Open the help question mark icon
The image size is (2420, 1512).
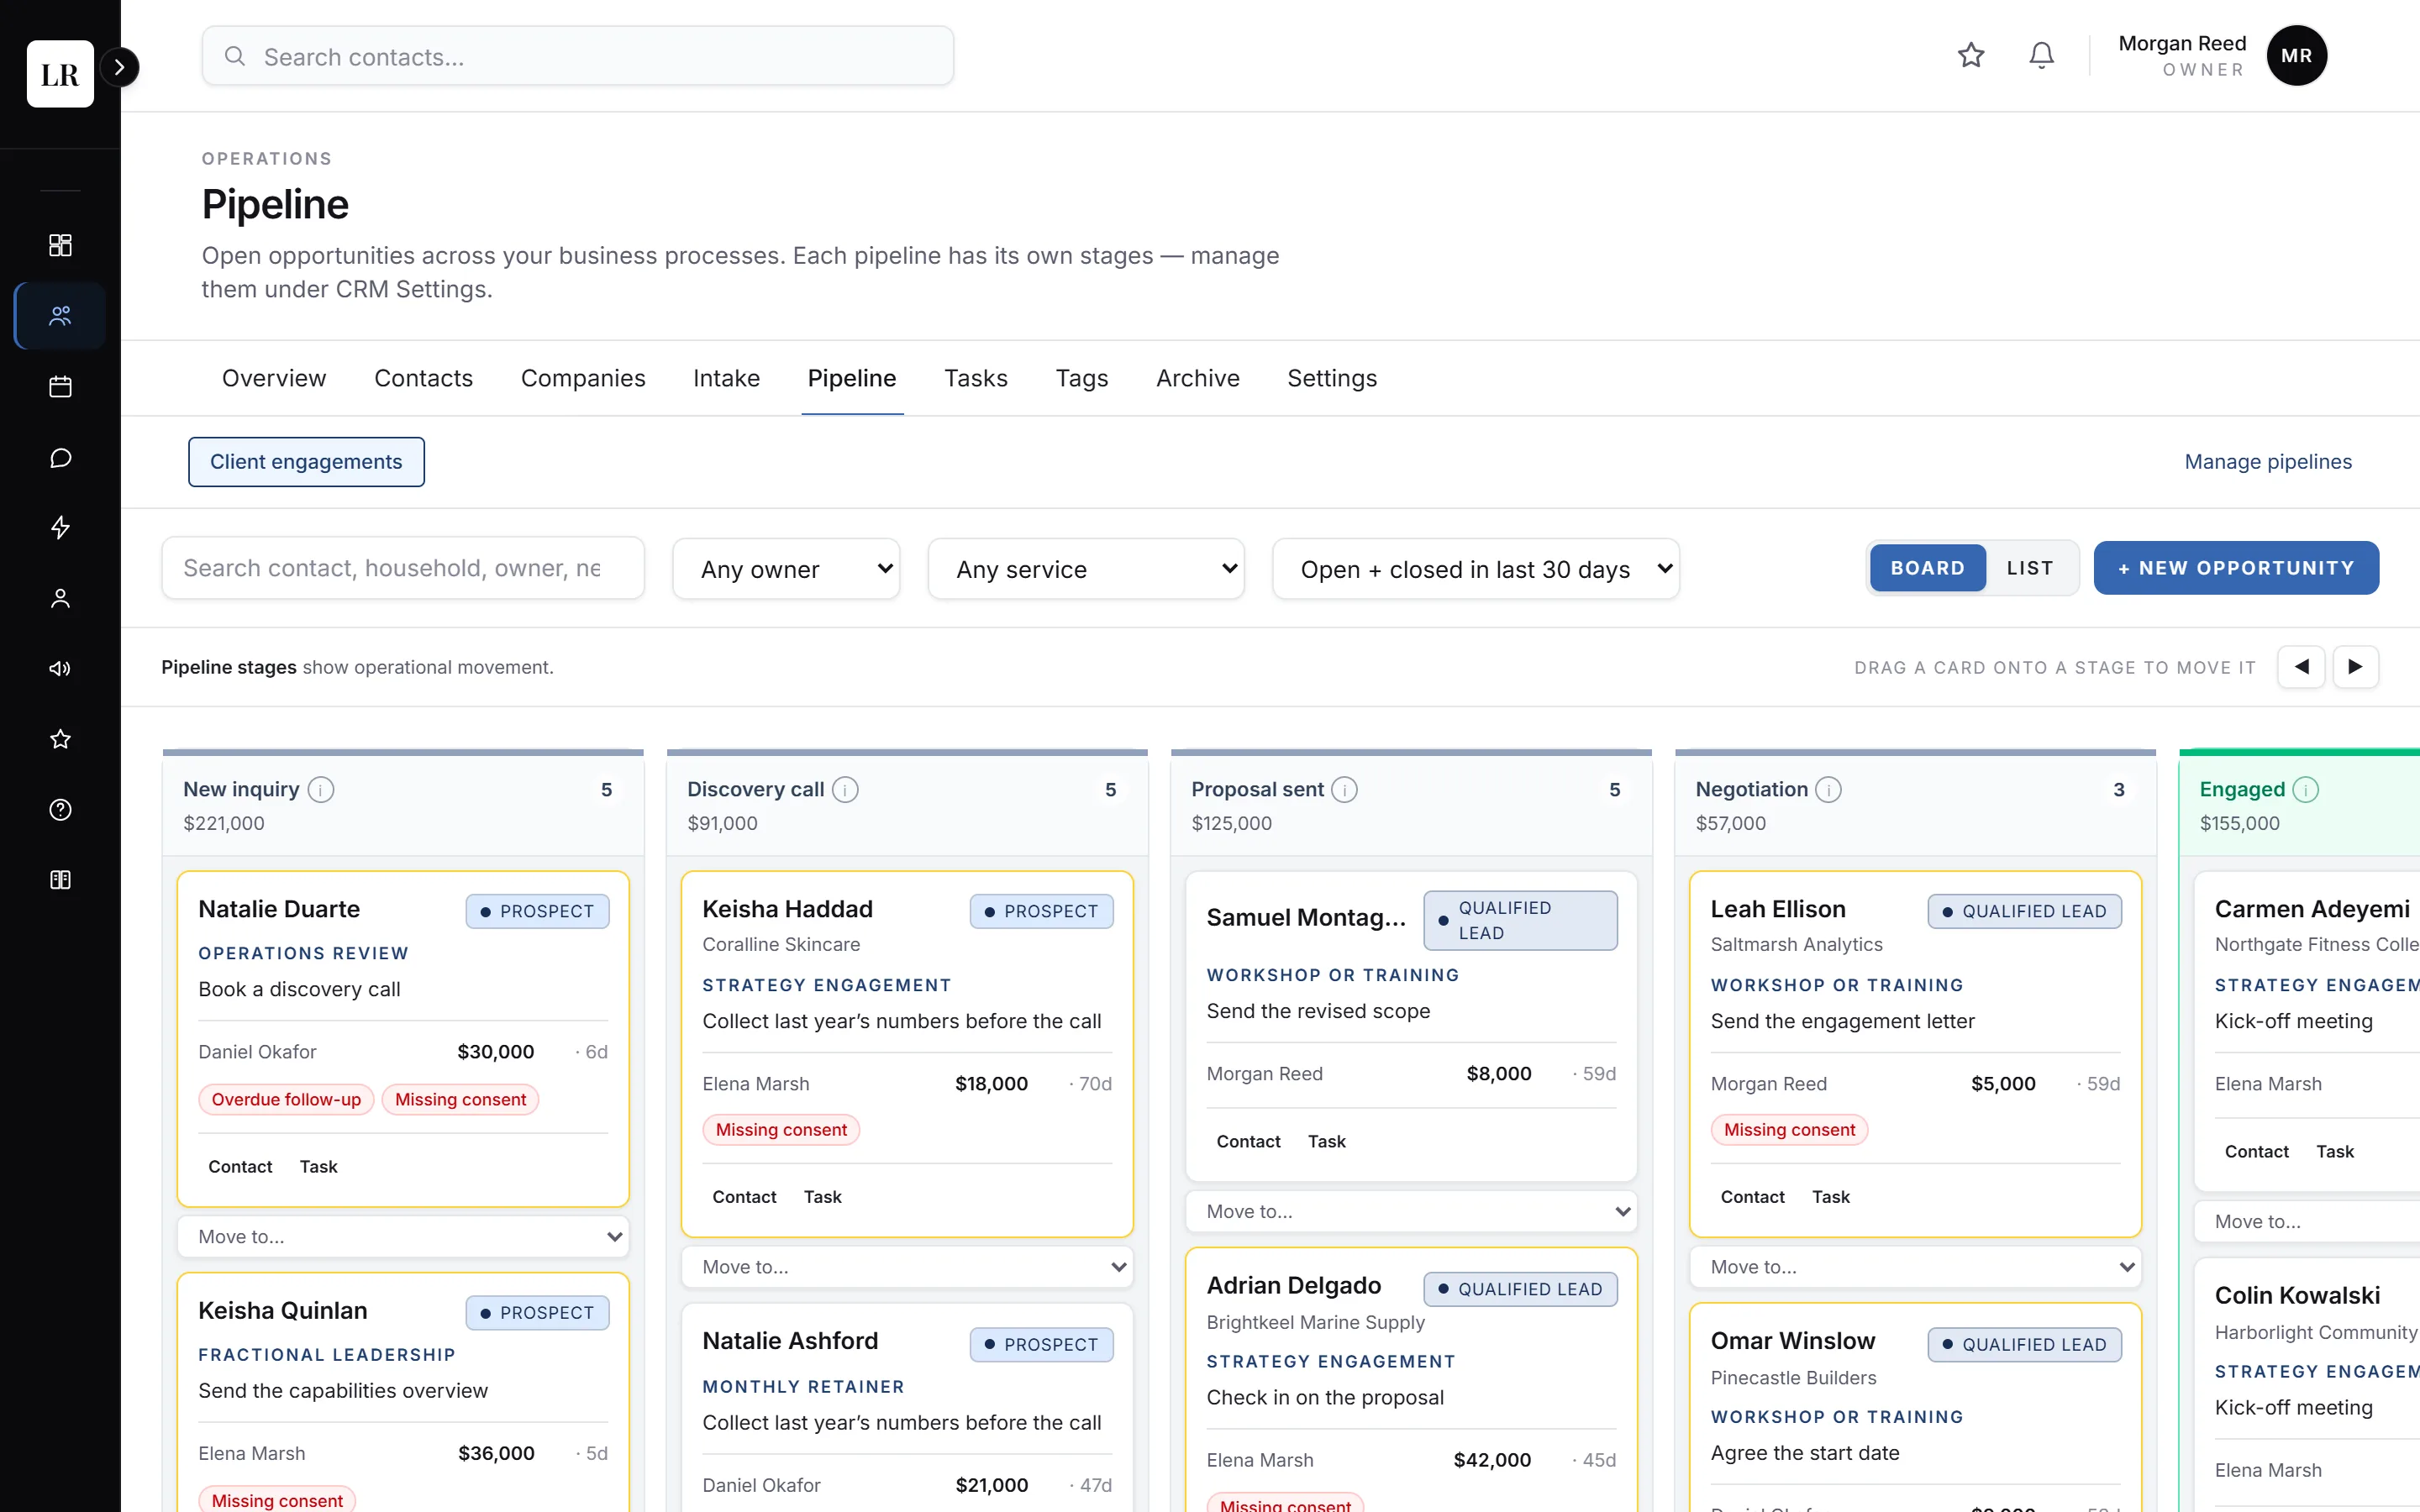coord(60,809)
